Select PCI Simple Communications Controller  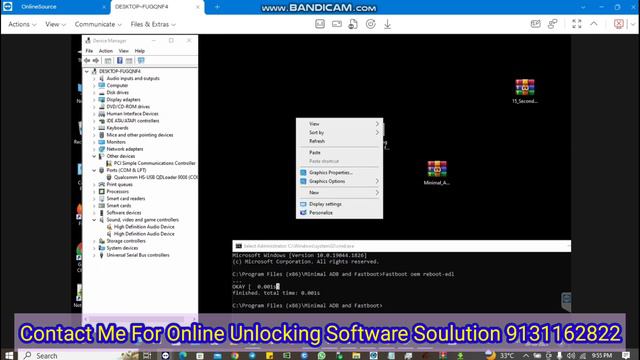click(154, 163)
